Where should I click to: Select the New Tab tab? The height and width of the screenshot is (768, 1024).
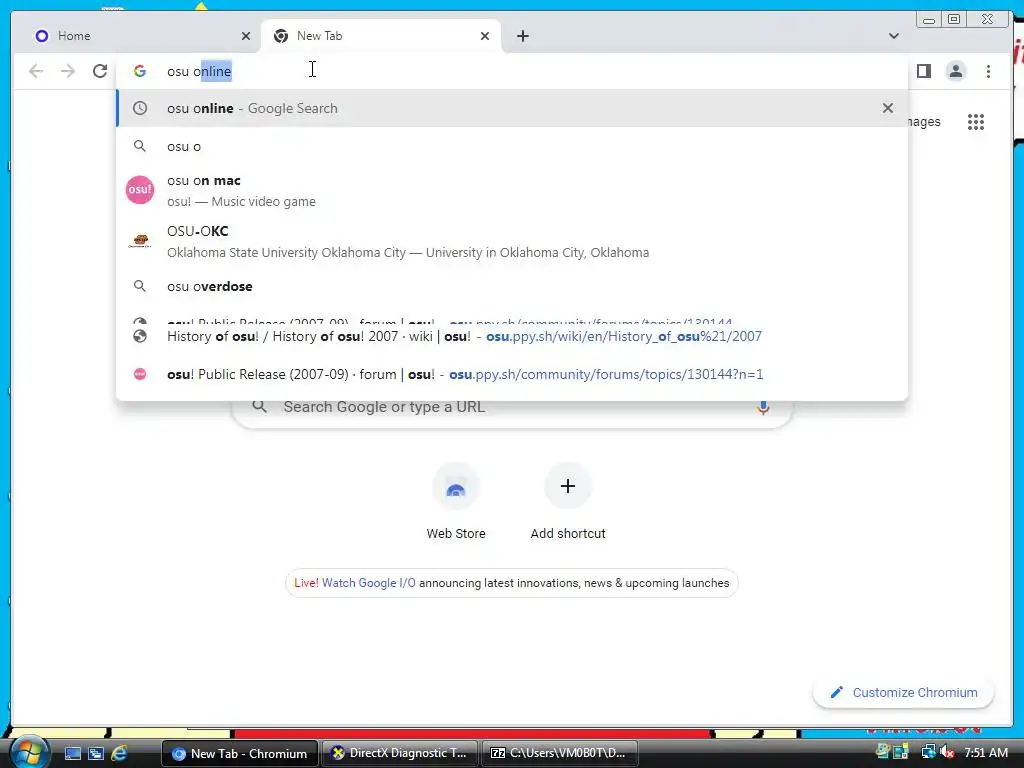click(x=381, y=36)
